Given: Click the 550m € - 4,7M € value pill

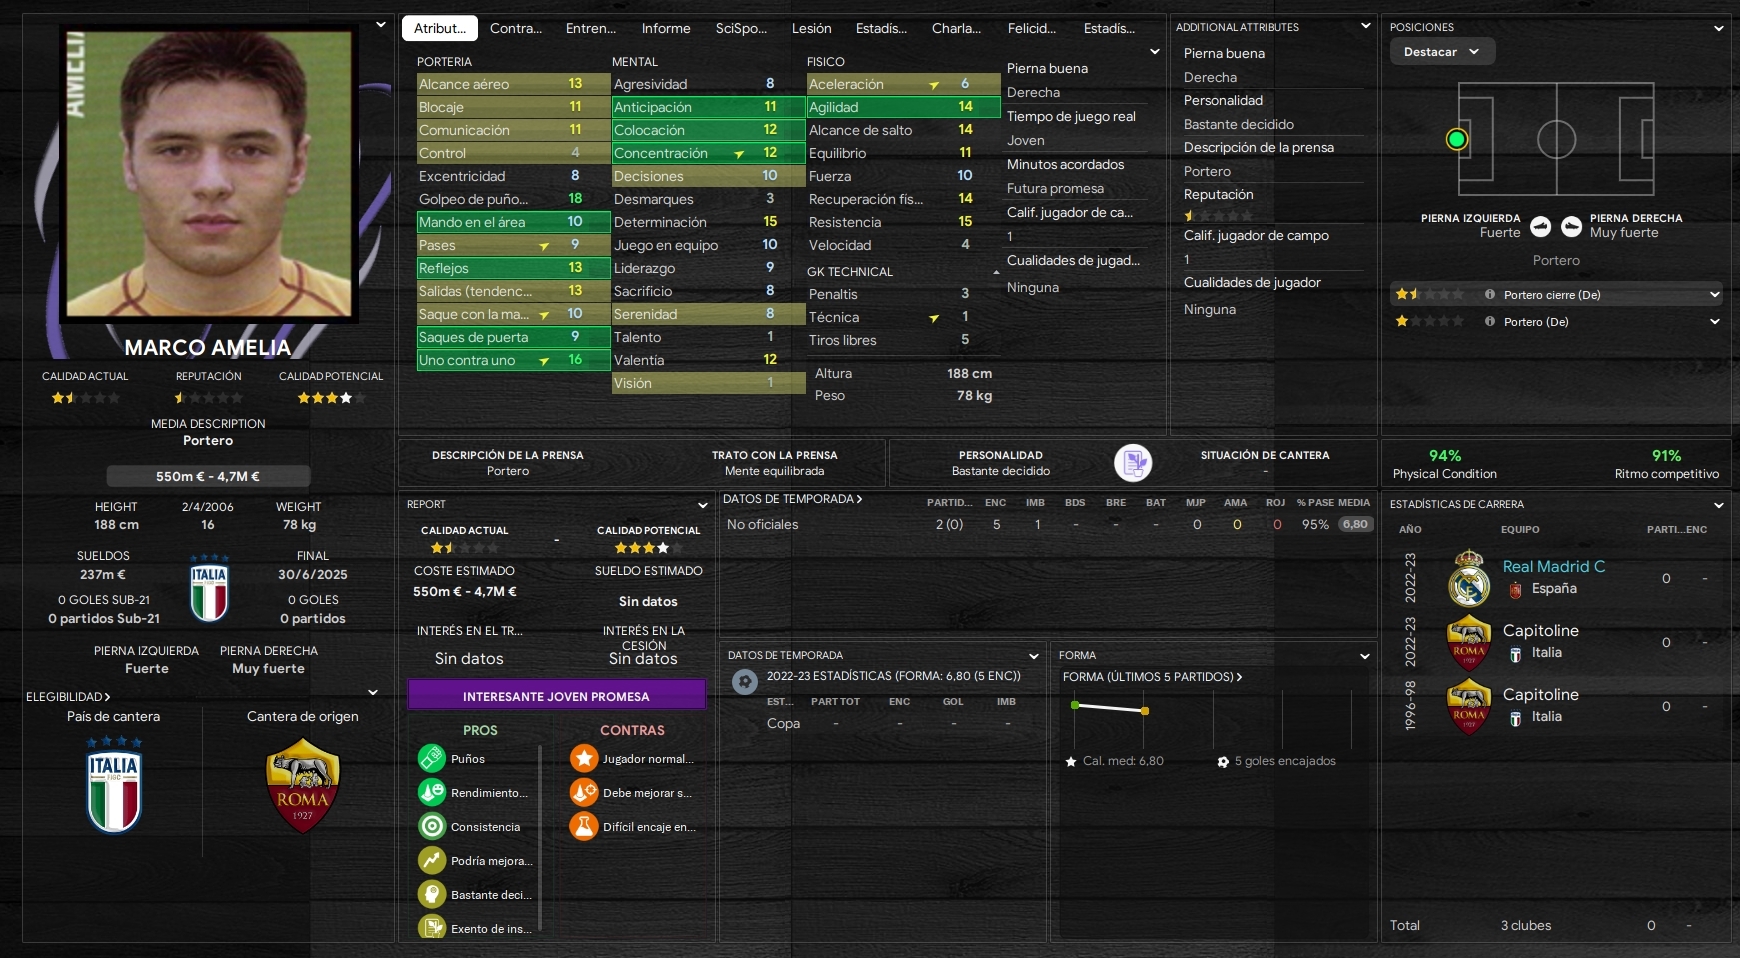Looking at the screenshot, I should [x=208, y=476].
